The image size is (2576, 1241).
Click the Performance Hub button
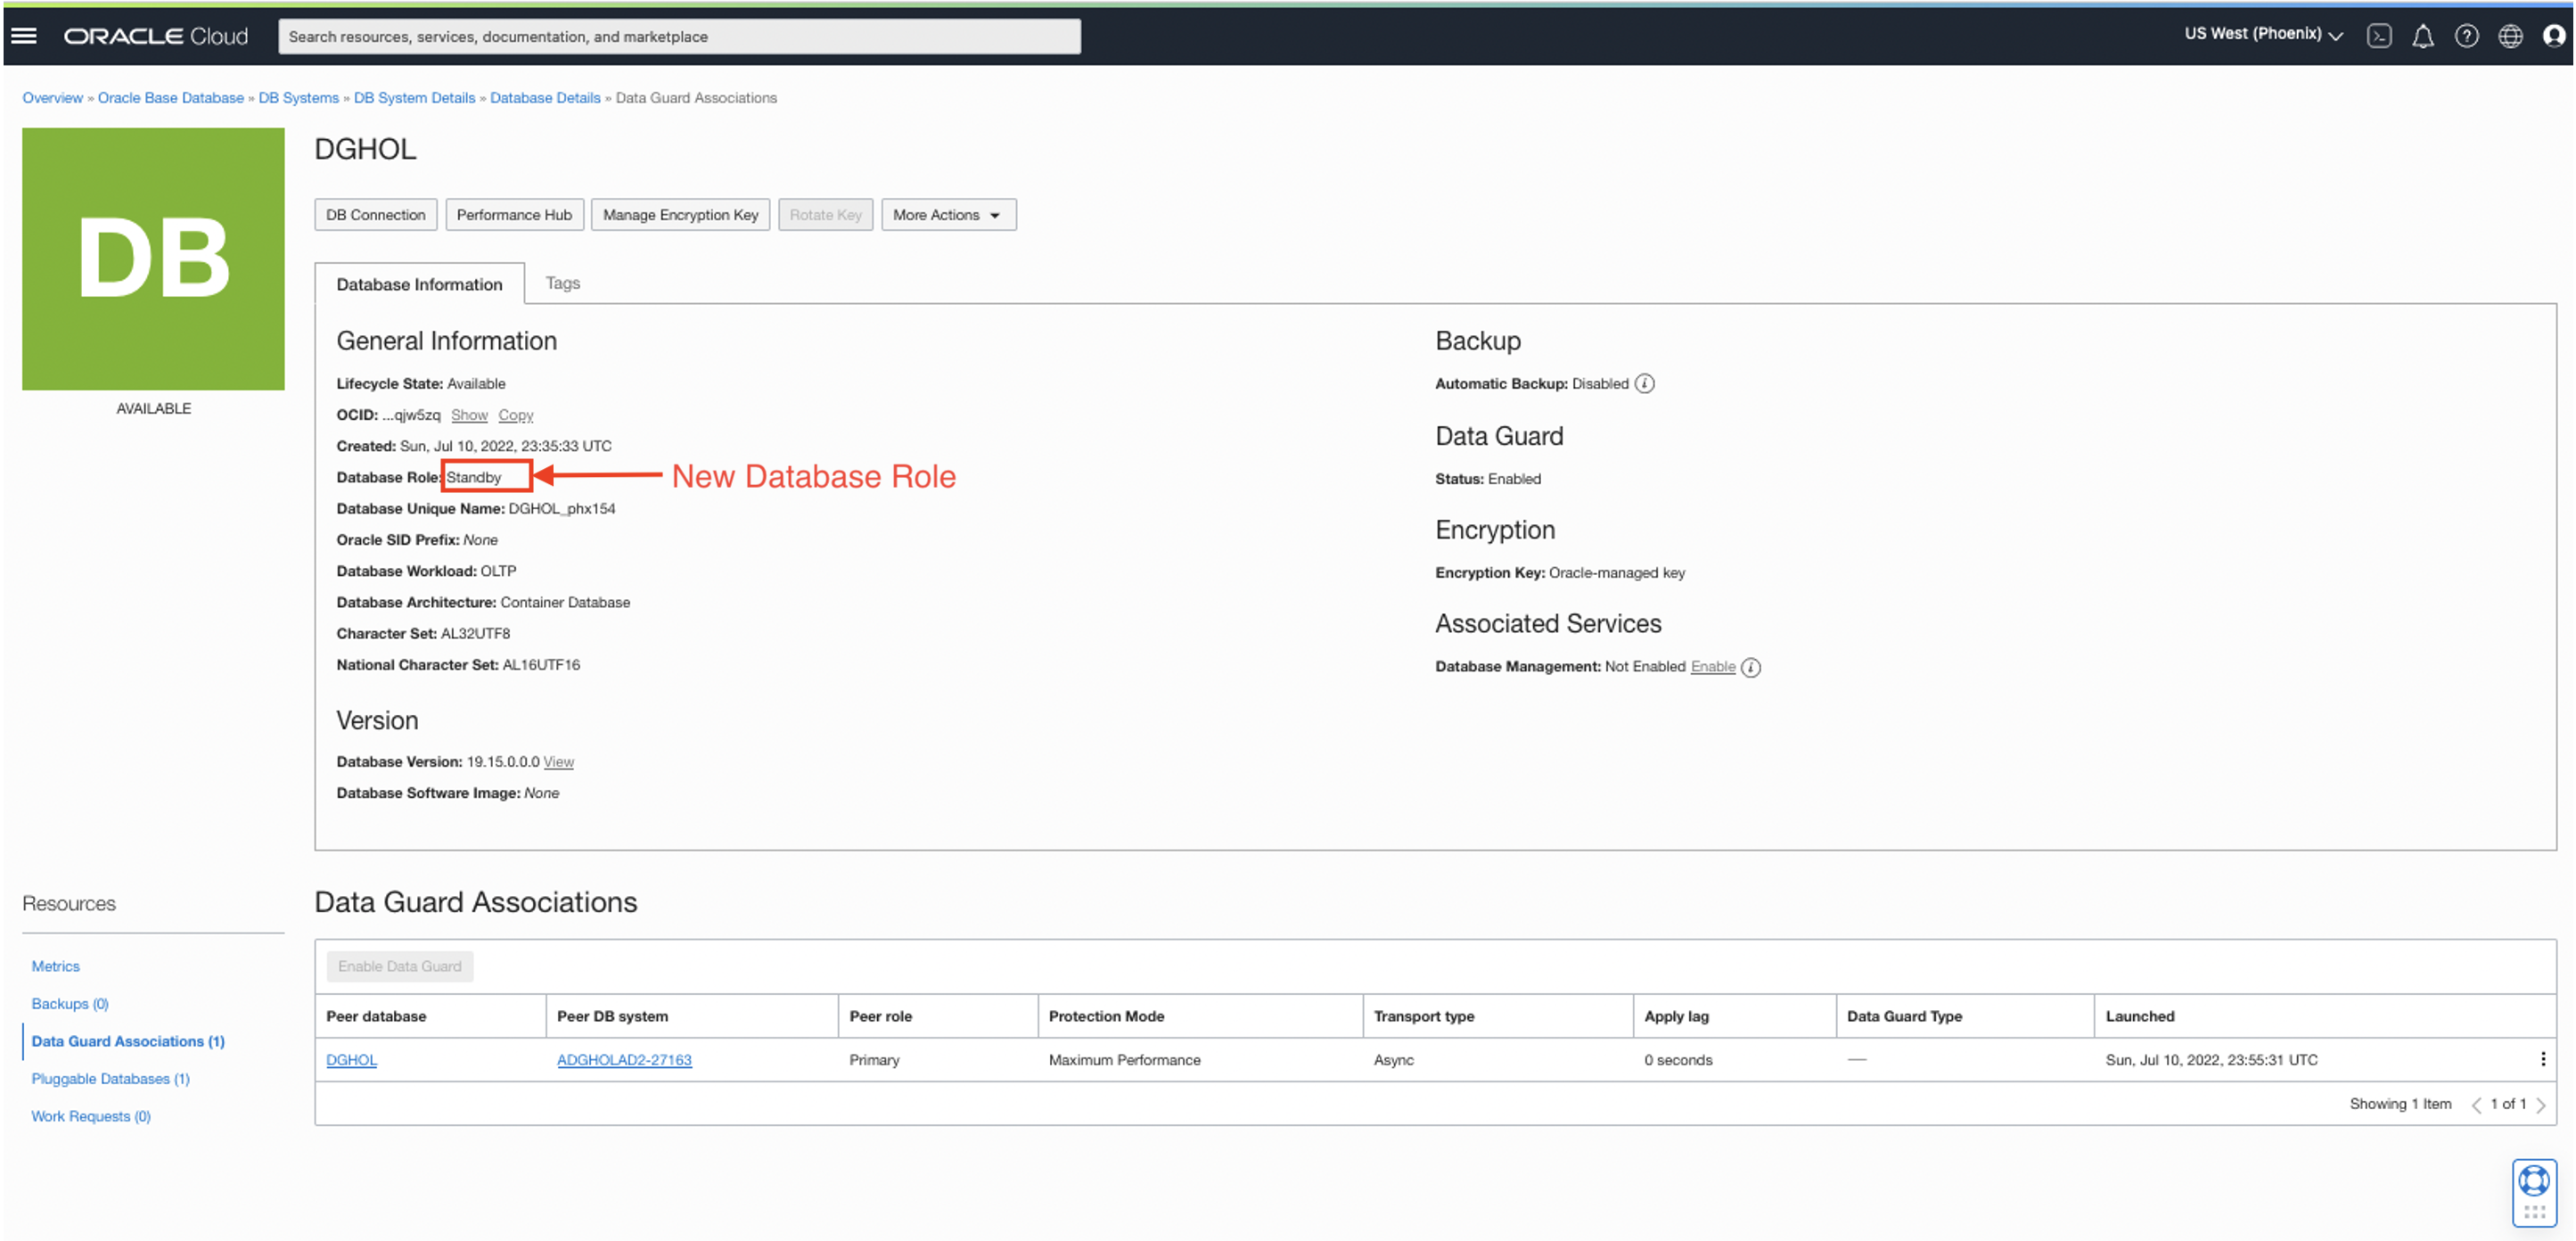514,215
